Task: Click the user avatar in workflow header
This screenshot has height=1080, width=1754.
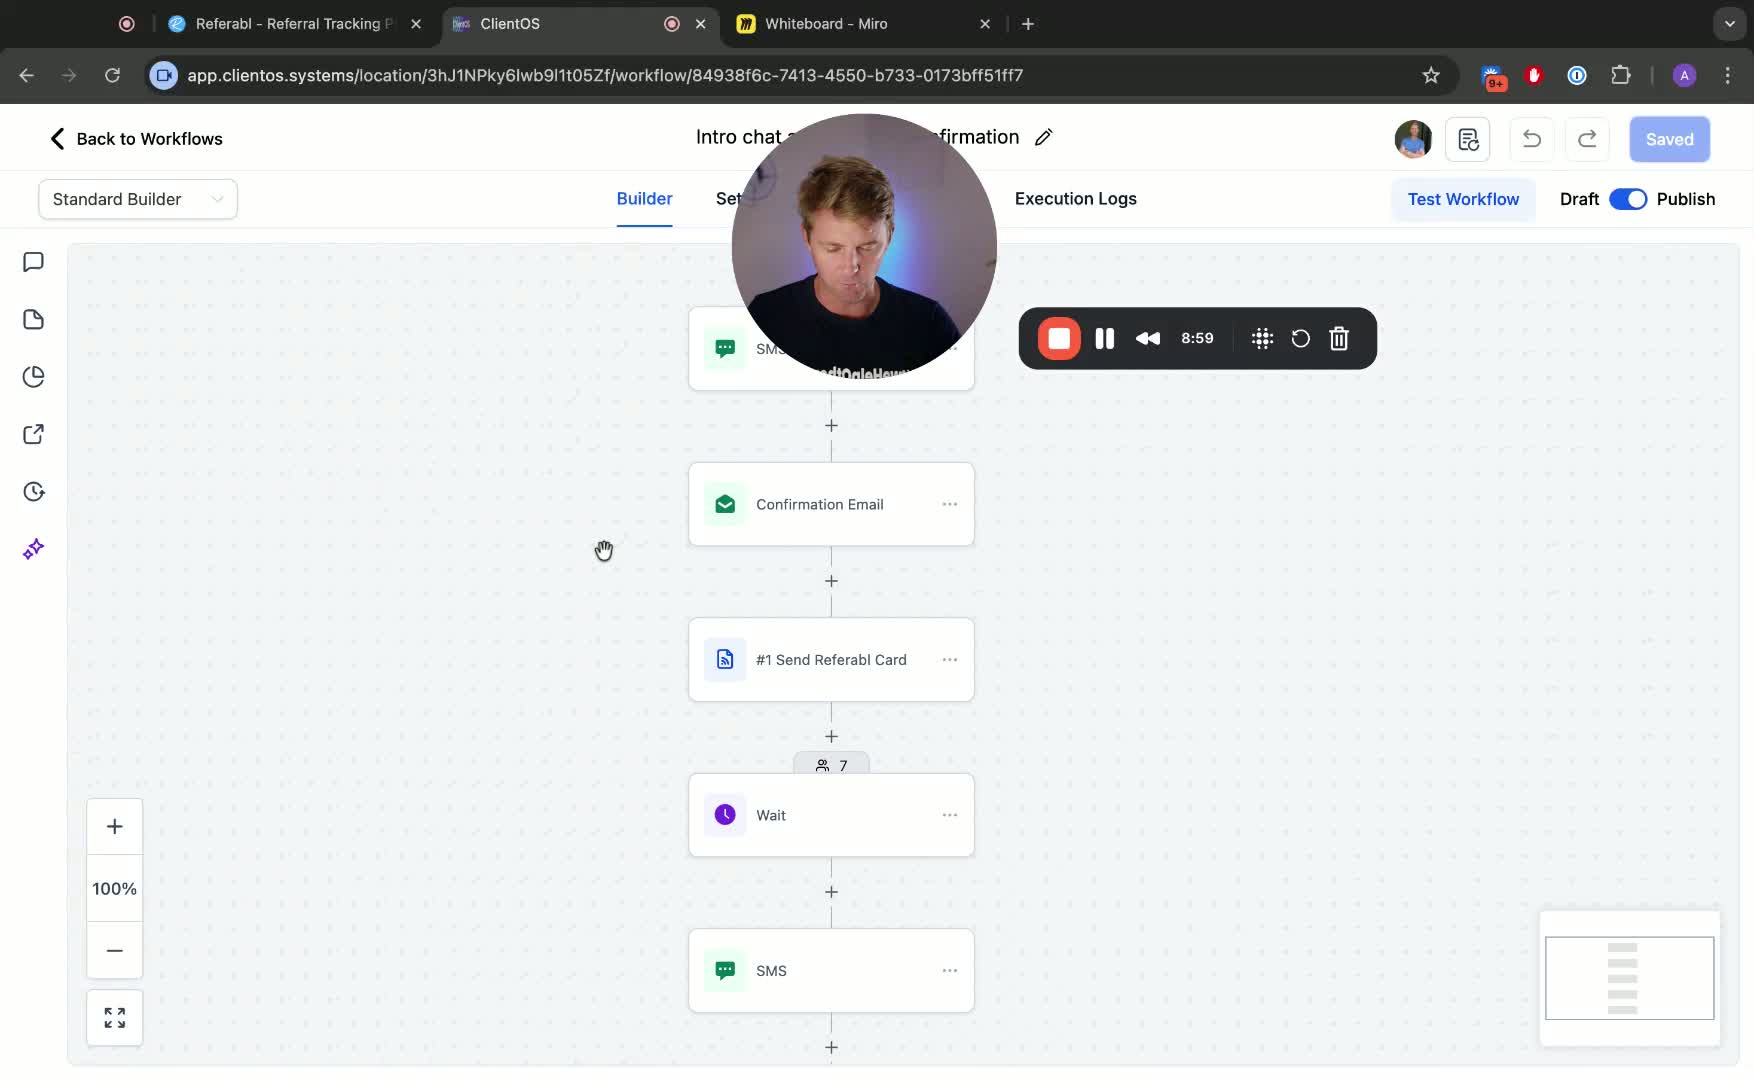Action: pos(1413,139)
